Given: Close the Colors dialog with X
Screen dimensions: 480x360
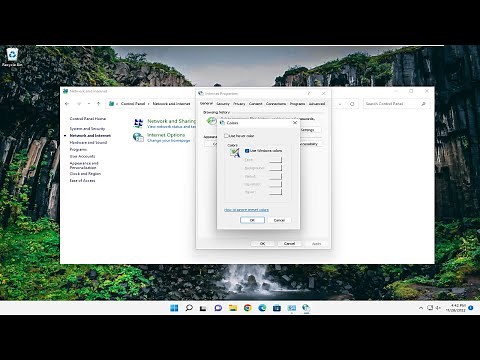Looking at the screenshot, I should 295,123.
